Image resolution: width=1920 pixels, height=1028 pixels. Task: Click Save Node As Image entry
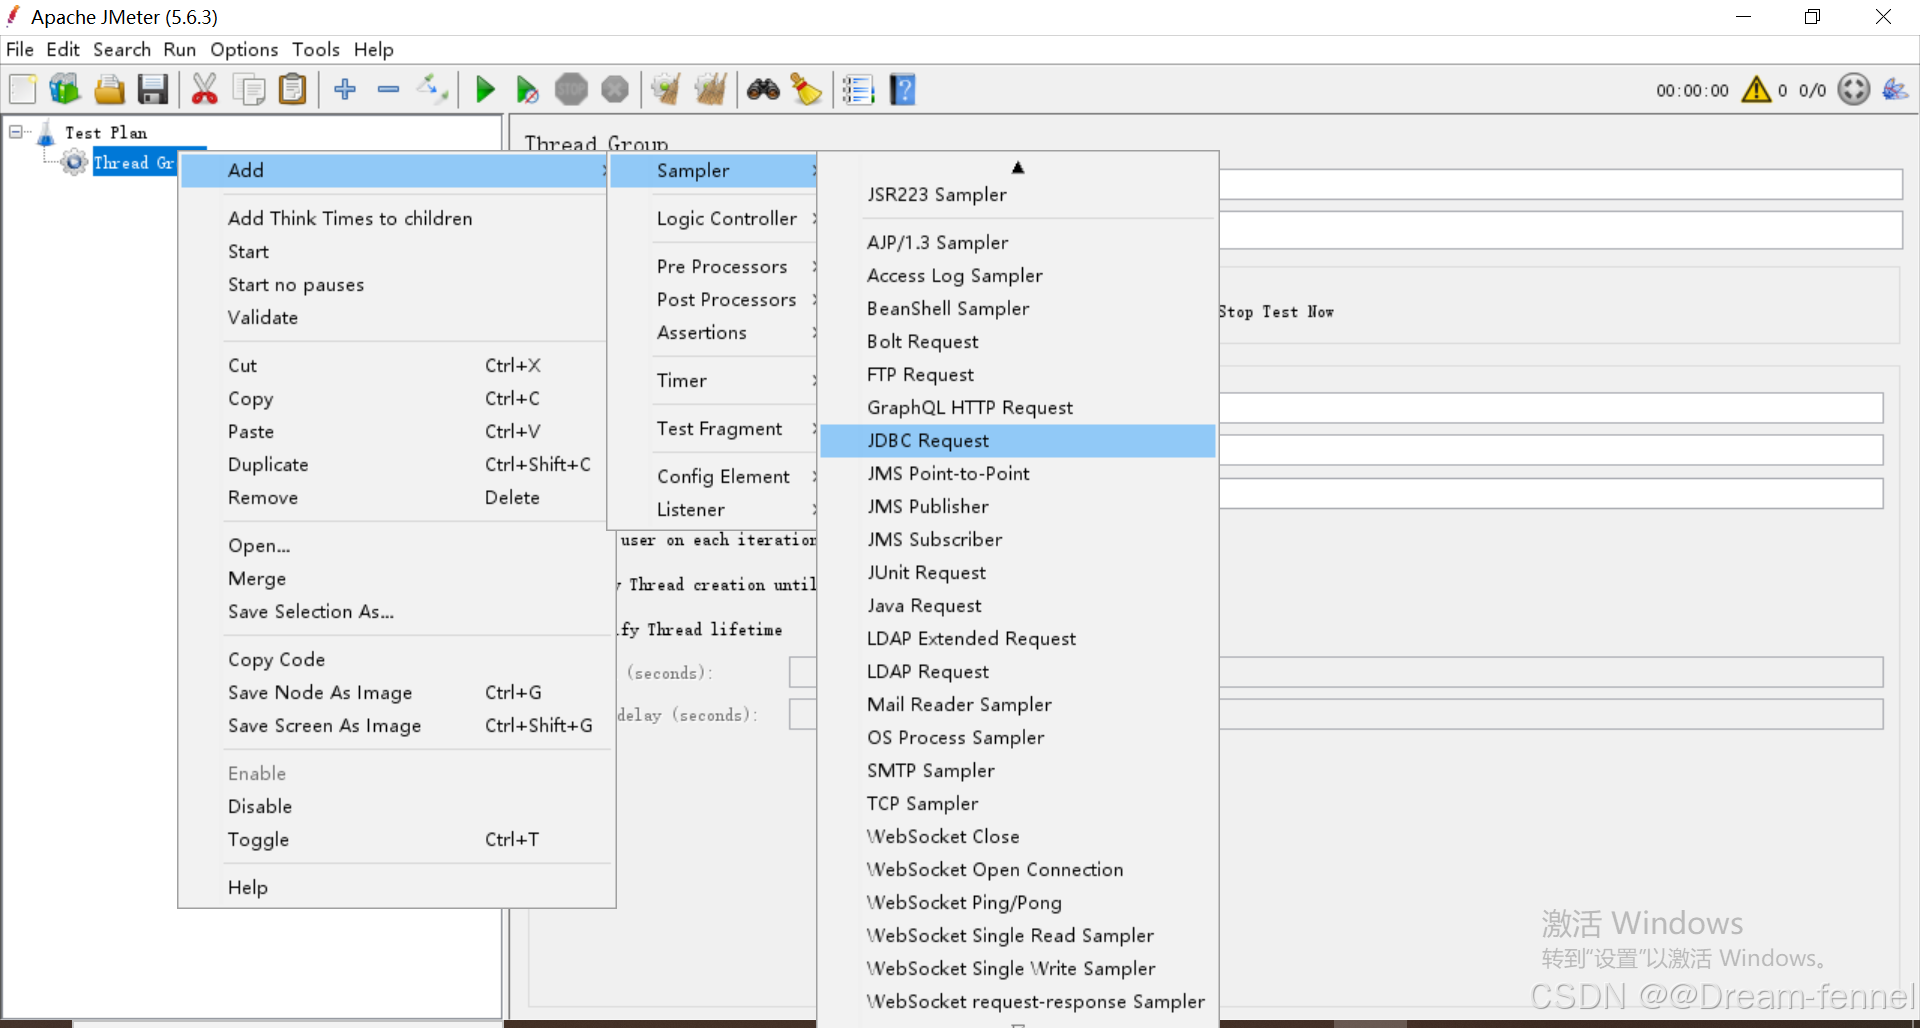pyautogui.click(x=396, y=692)
